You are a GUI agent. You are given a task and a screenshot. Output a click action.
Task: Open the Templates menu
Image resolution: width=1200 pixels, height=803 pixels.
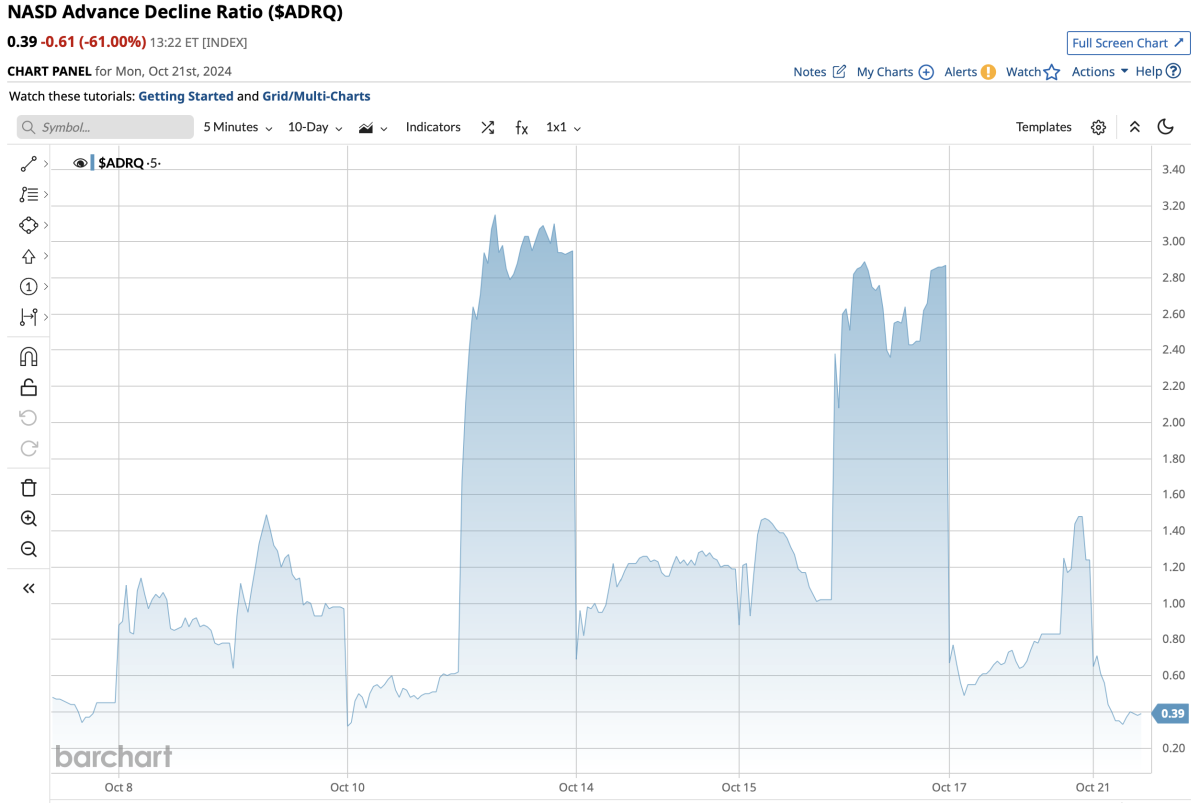[x=1043, y=127]
